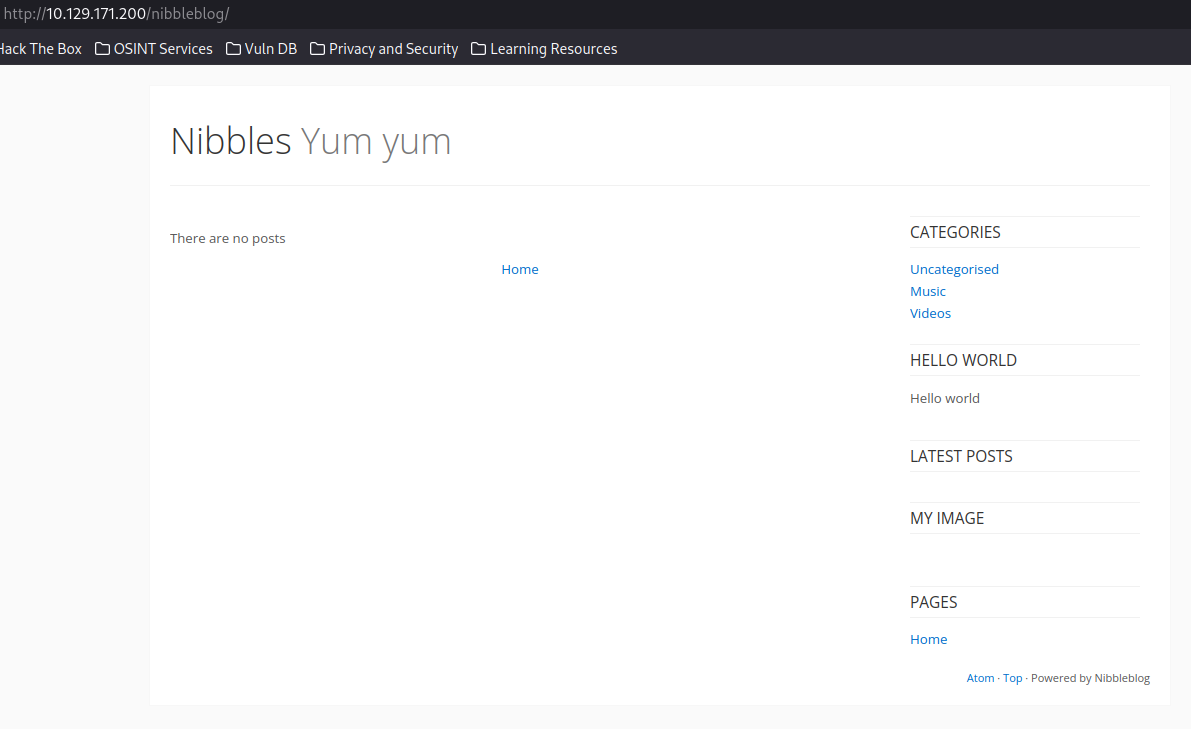
Task: Click the 'There are no posts' message
Action: [x=227, y=238]
